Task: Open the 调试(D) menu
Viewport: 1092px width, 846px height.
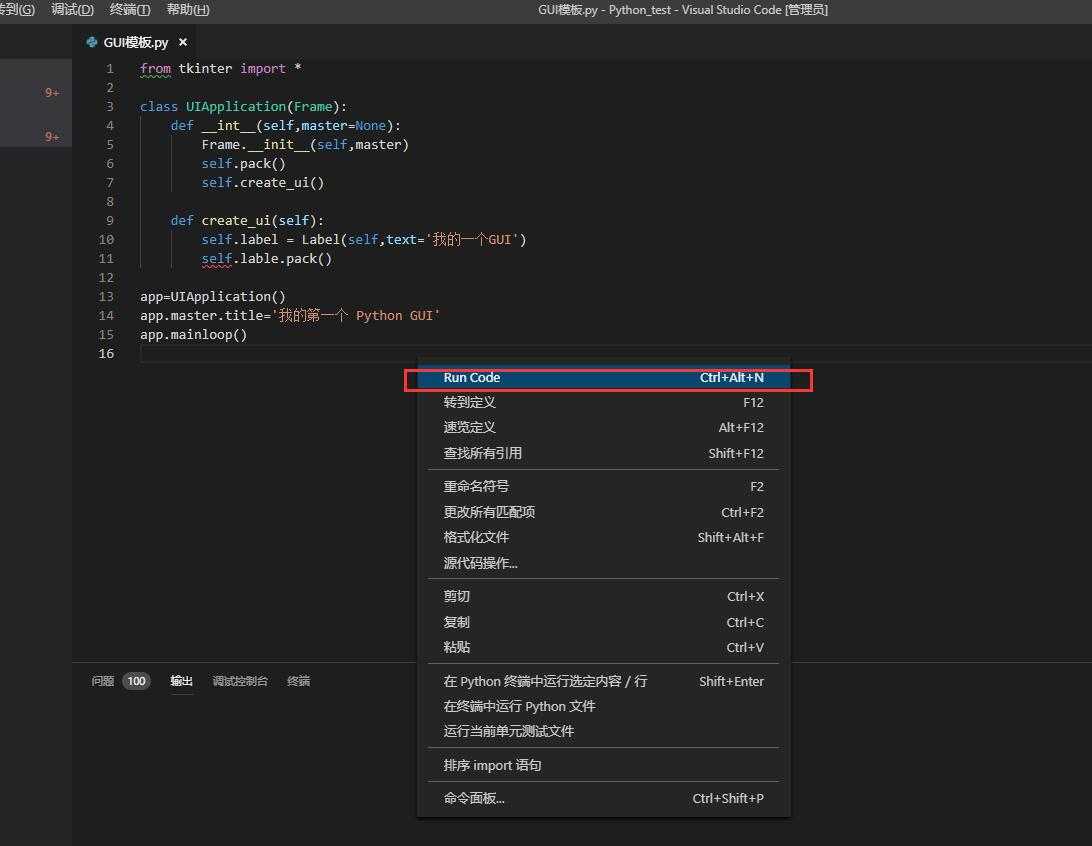Action: click(x=72, y=10)
